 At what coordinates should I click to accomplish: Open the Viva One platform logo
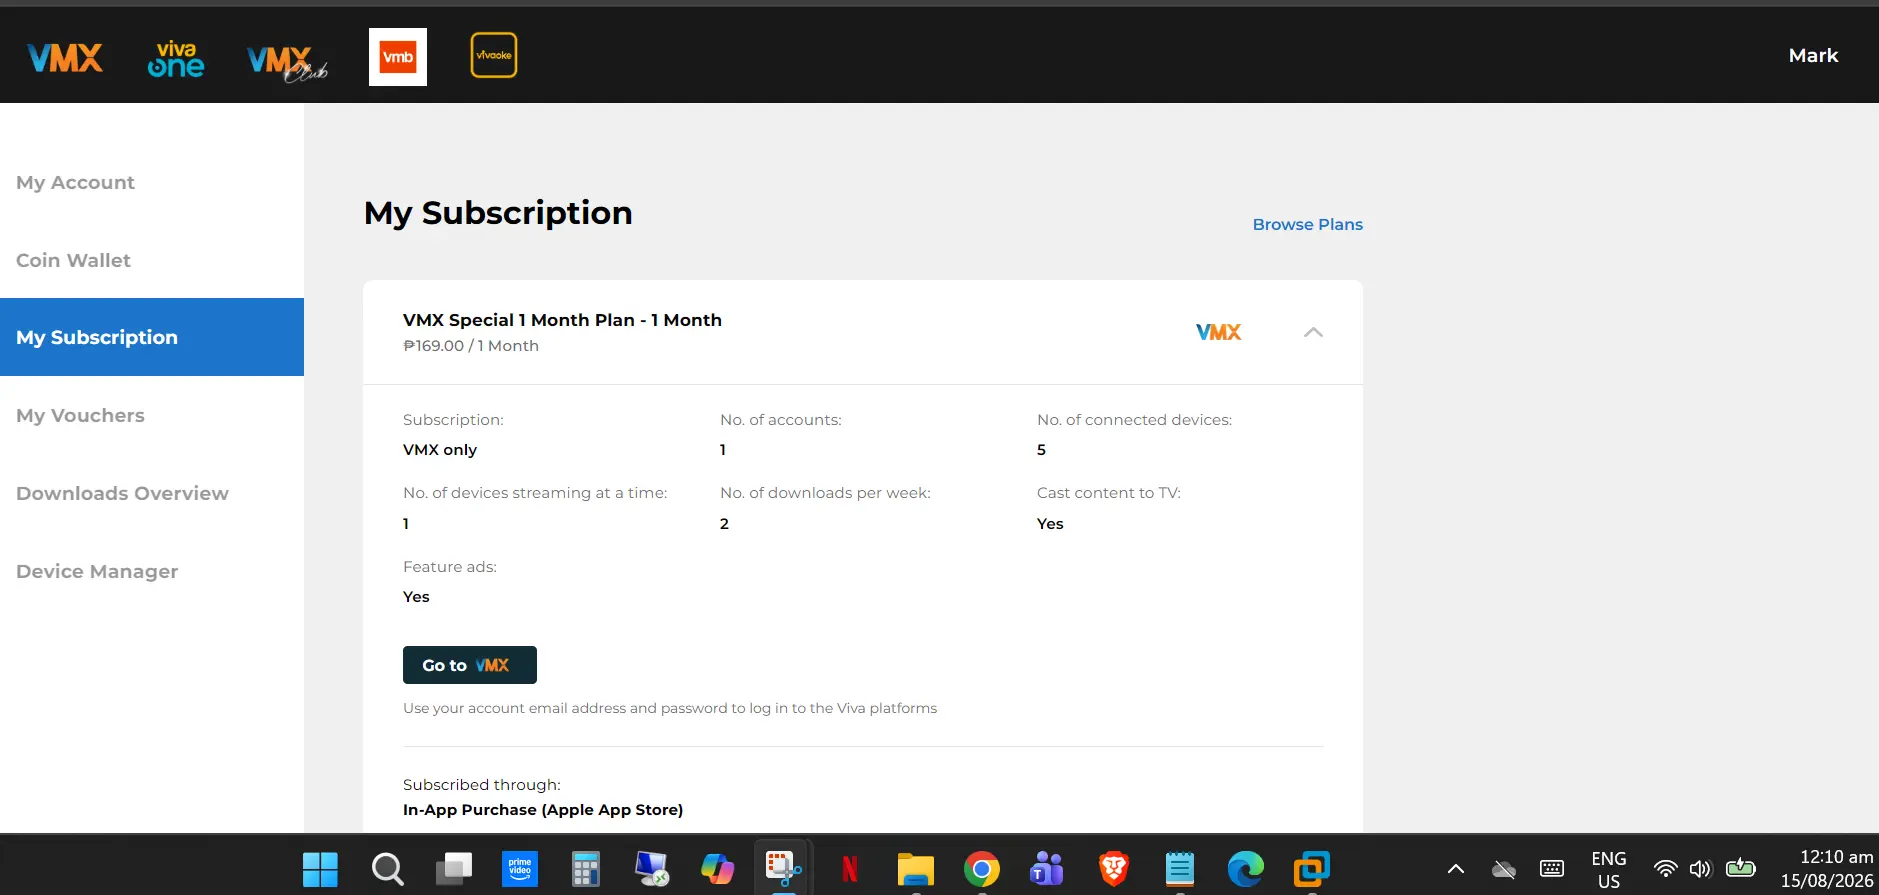176,58
